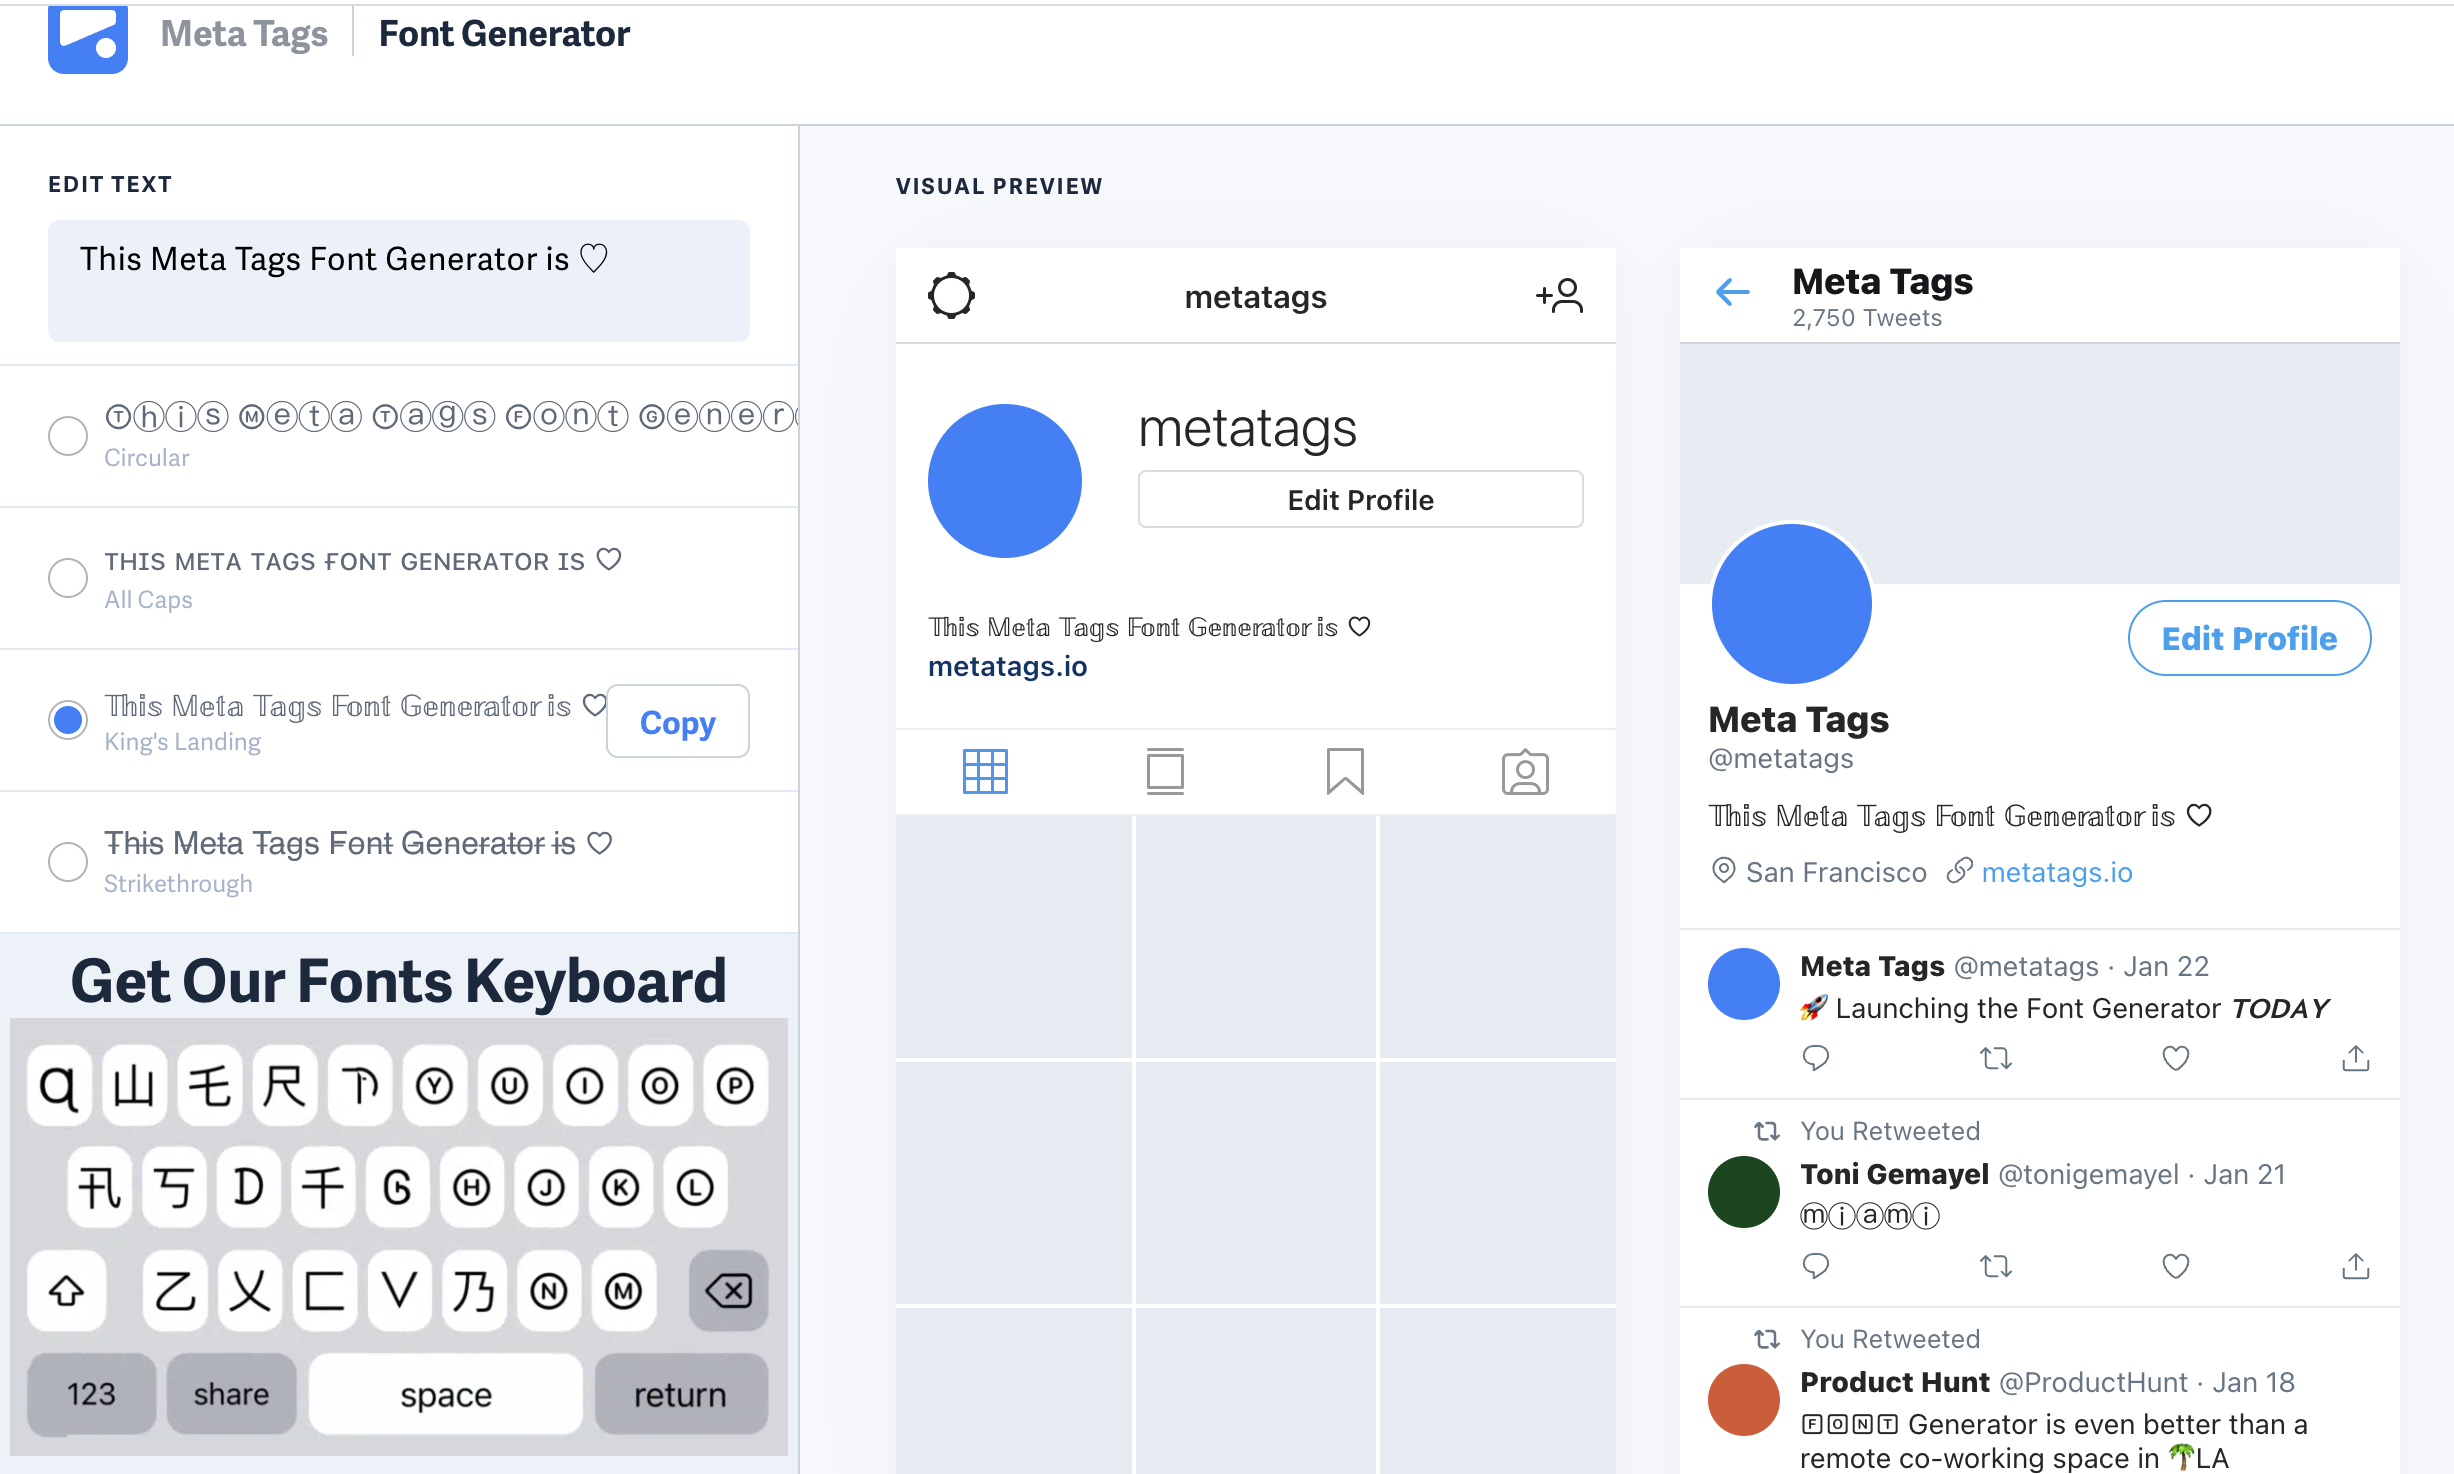Click the Instagram add person icon

[1560, 296]
